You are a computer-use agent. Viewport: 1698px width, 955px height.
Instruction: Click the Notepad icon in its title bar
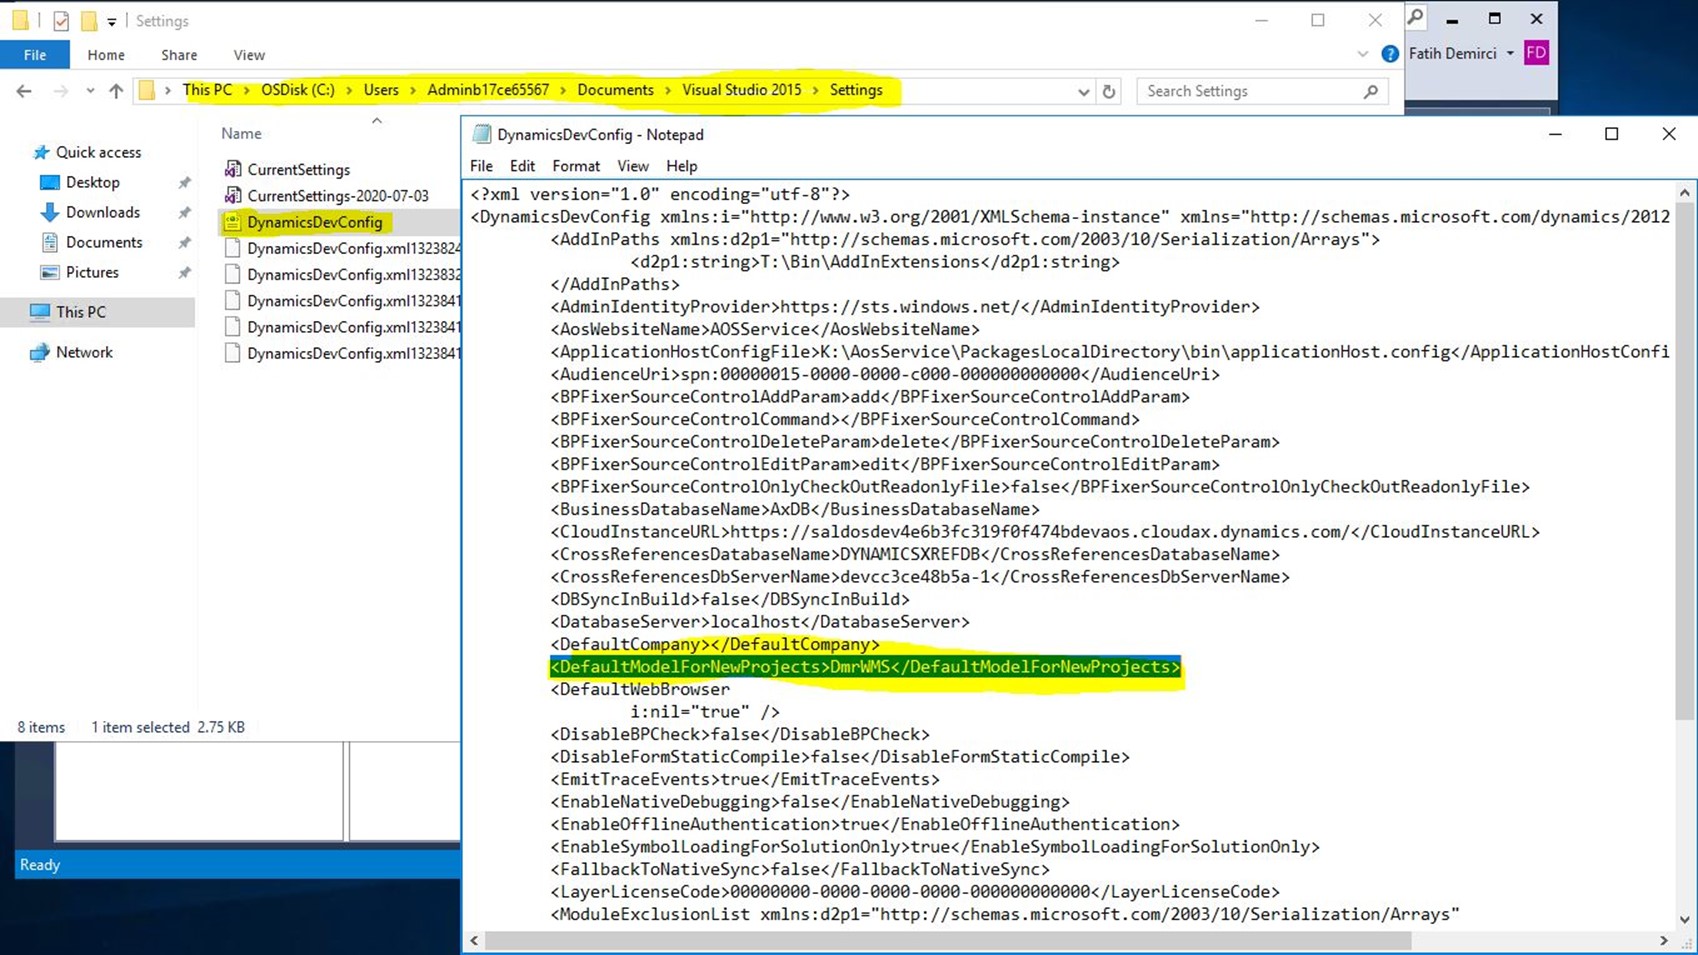pyautogui.click(x=481, y=134)
